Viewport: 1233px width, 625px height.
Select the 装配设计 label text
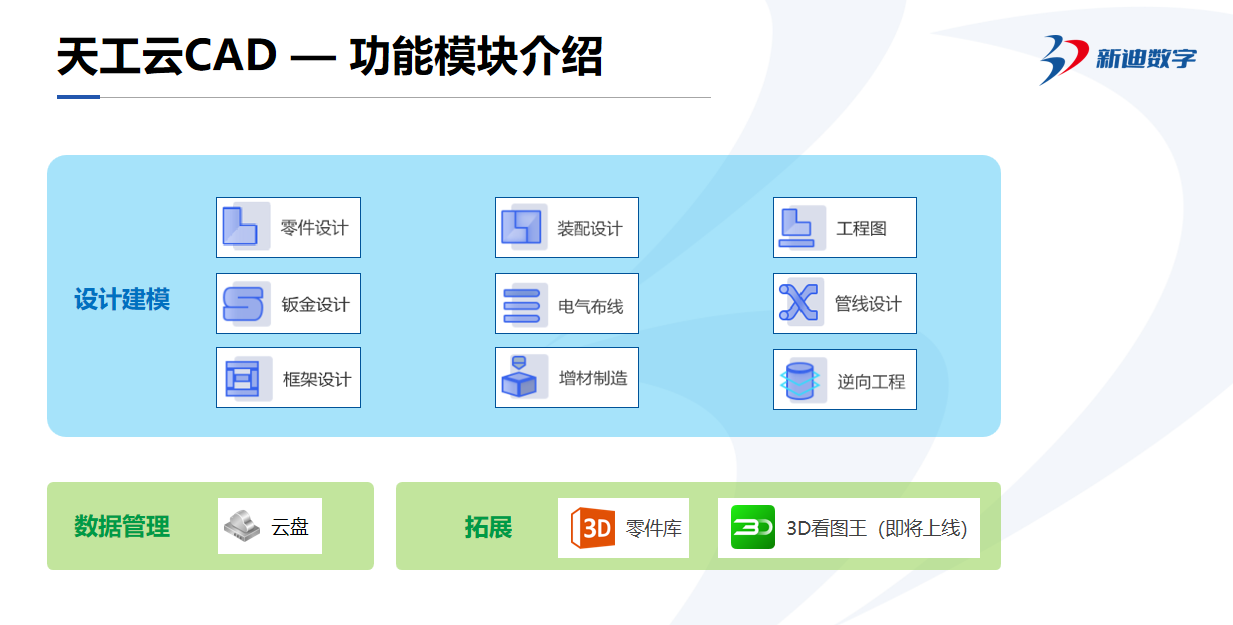coord(590,229)
